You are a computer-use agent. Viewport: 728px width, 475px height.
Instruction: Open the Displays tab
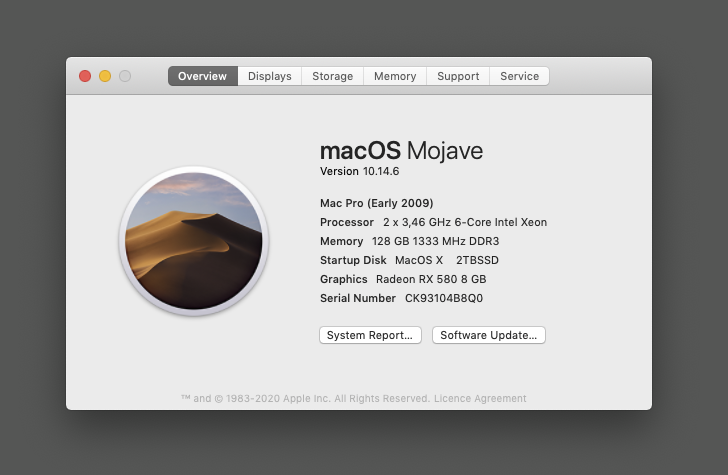(x=270, y=76)
